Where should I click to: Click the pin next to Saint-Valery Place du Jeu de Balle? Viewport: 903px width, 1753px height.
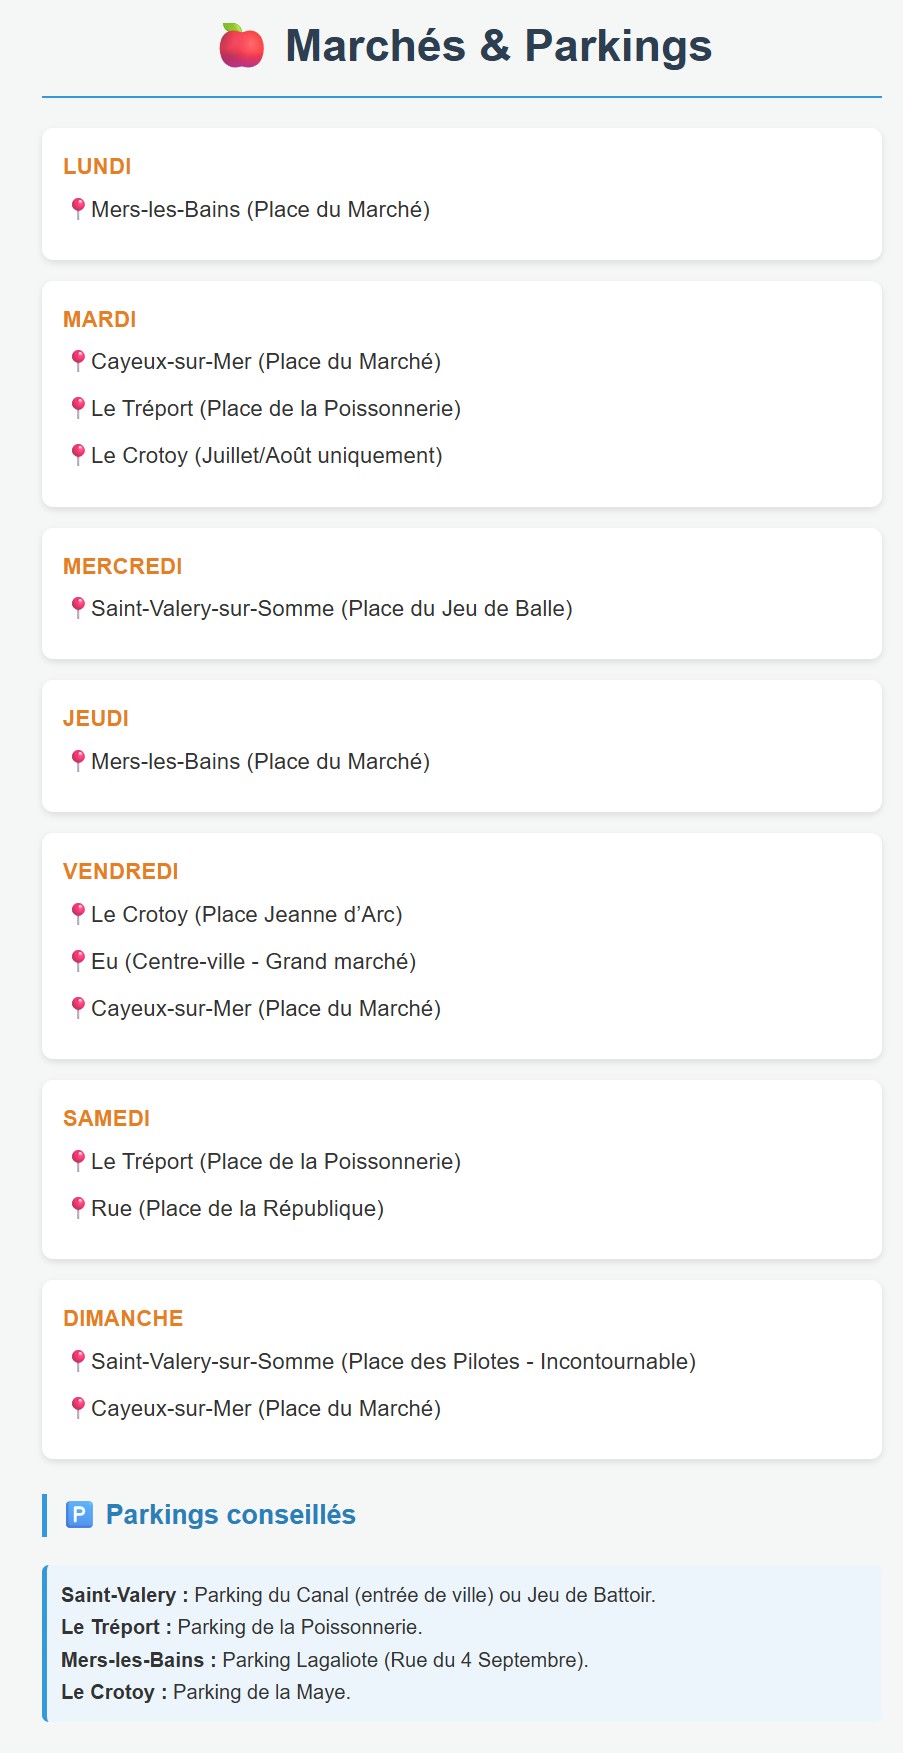pos(78,608)
